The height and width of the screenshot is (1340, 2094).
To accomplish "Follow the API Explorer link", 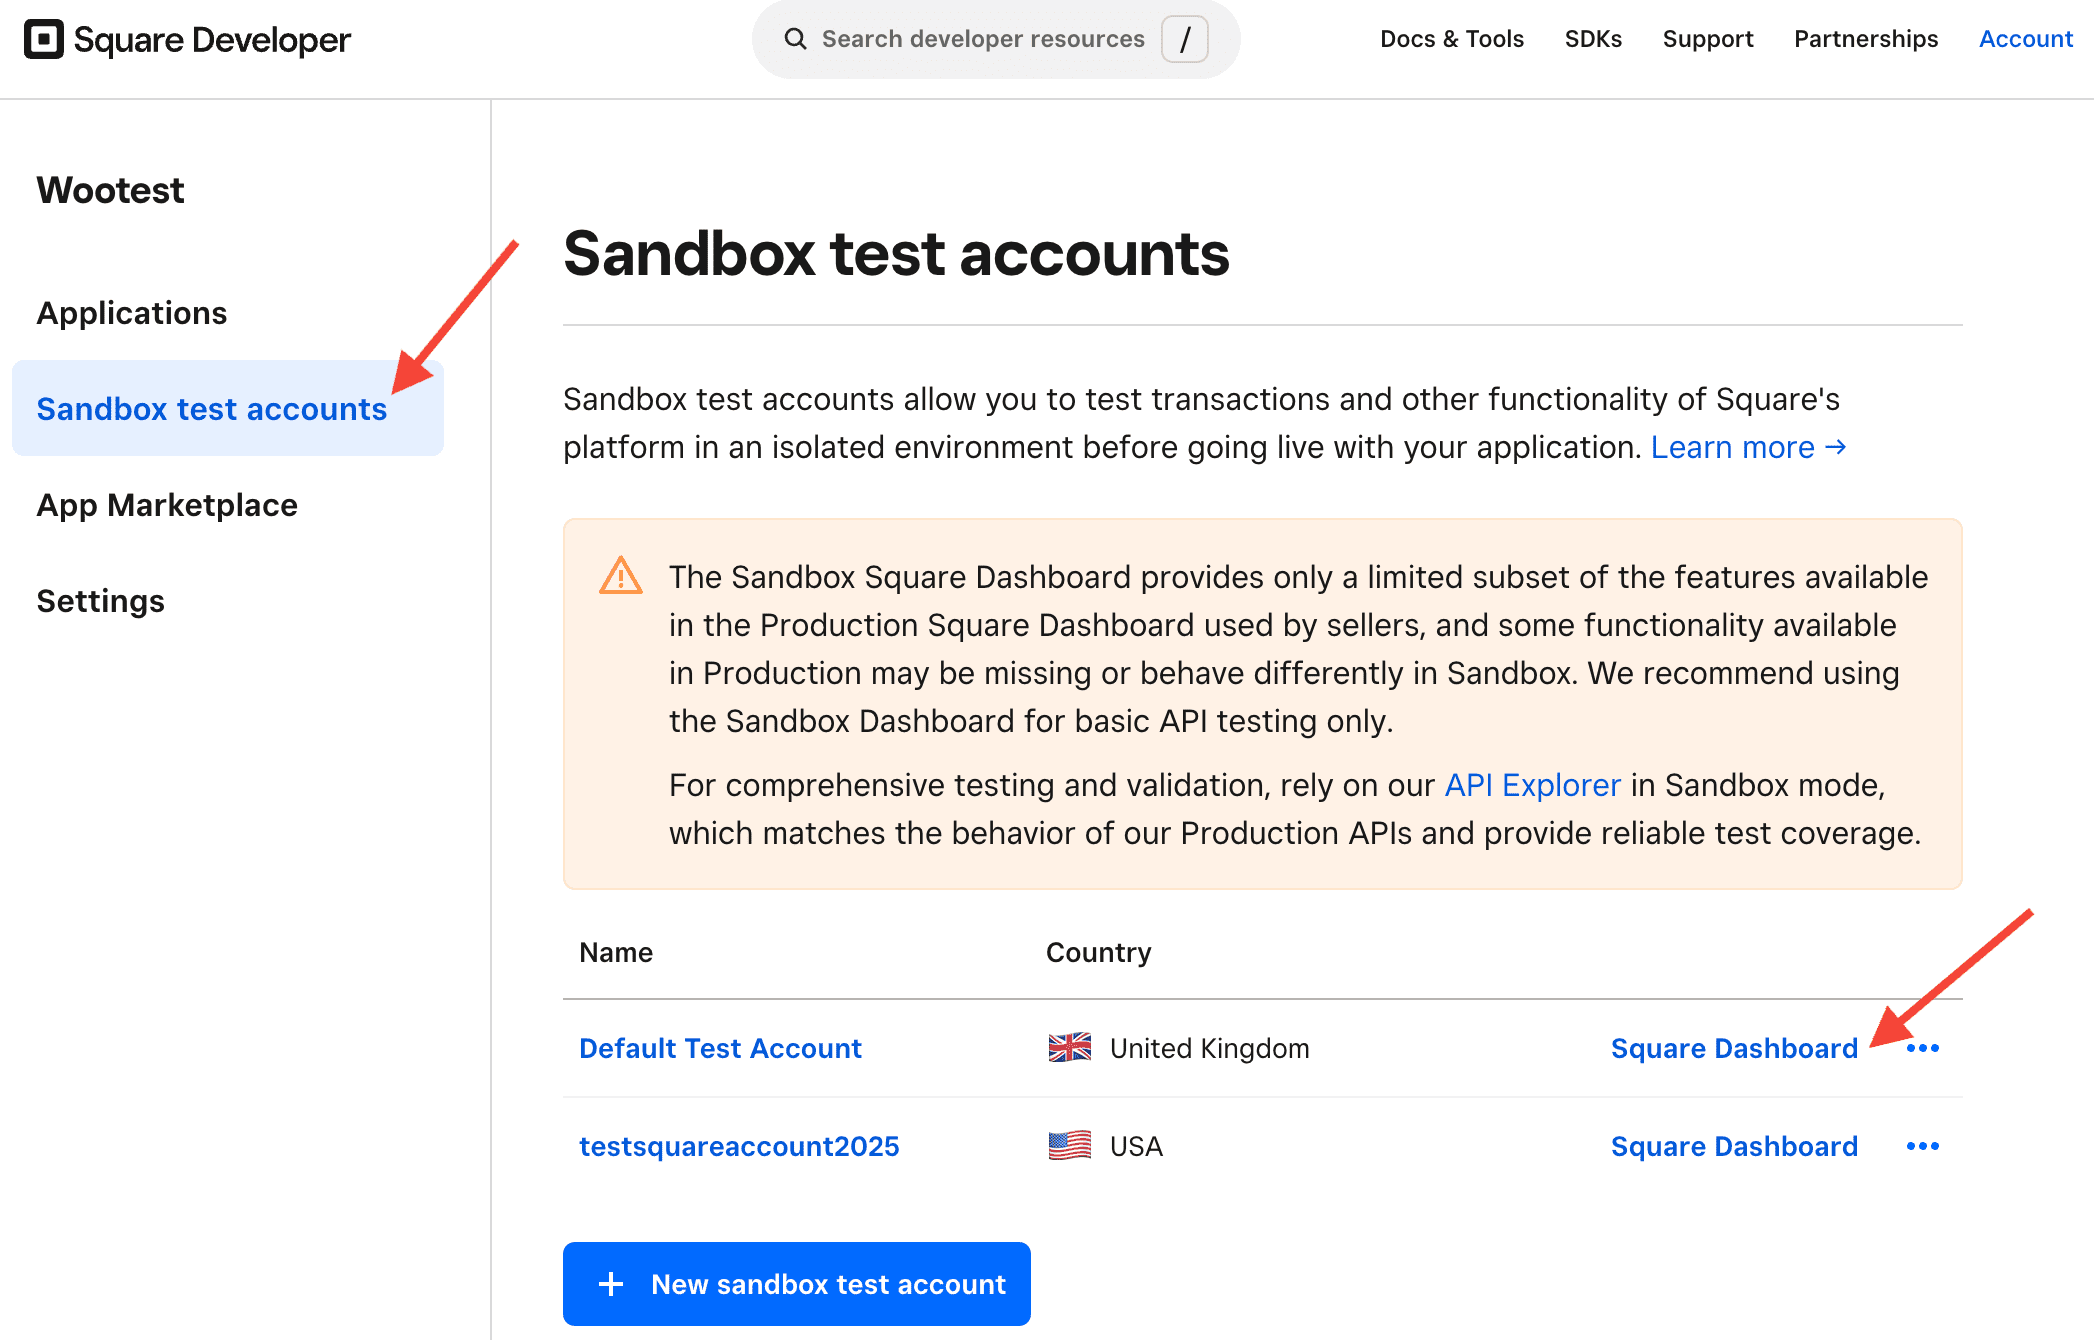I will tap(1532, 785).
